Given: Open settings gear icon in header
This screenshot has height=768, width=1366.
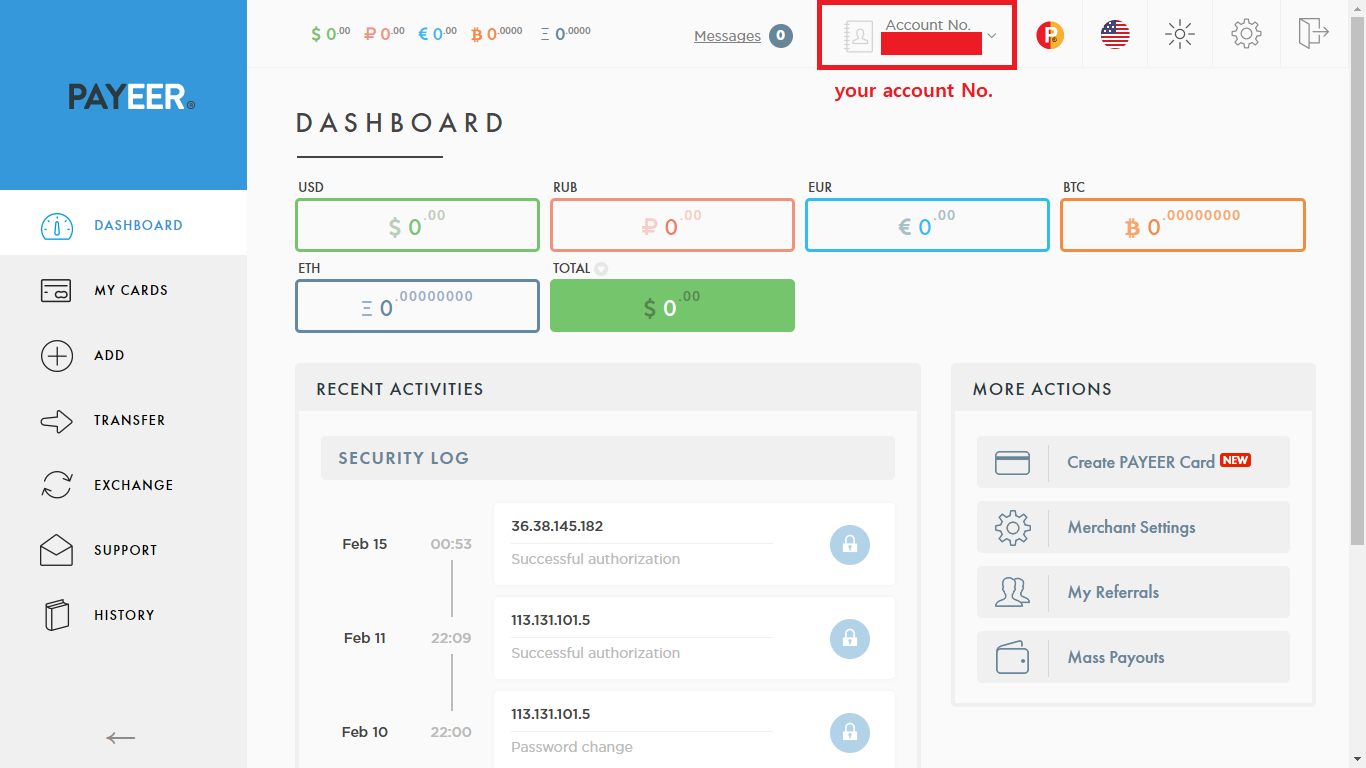Looking at the screenshot, I should point(1246,34).
